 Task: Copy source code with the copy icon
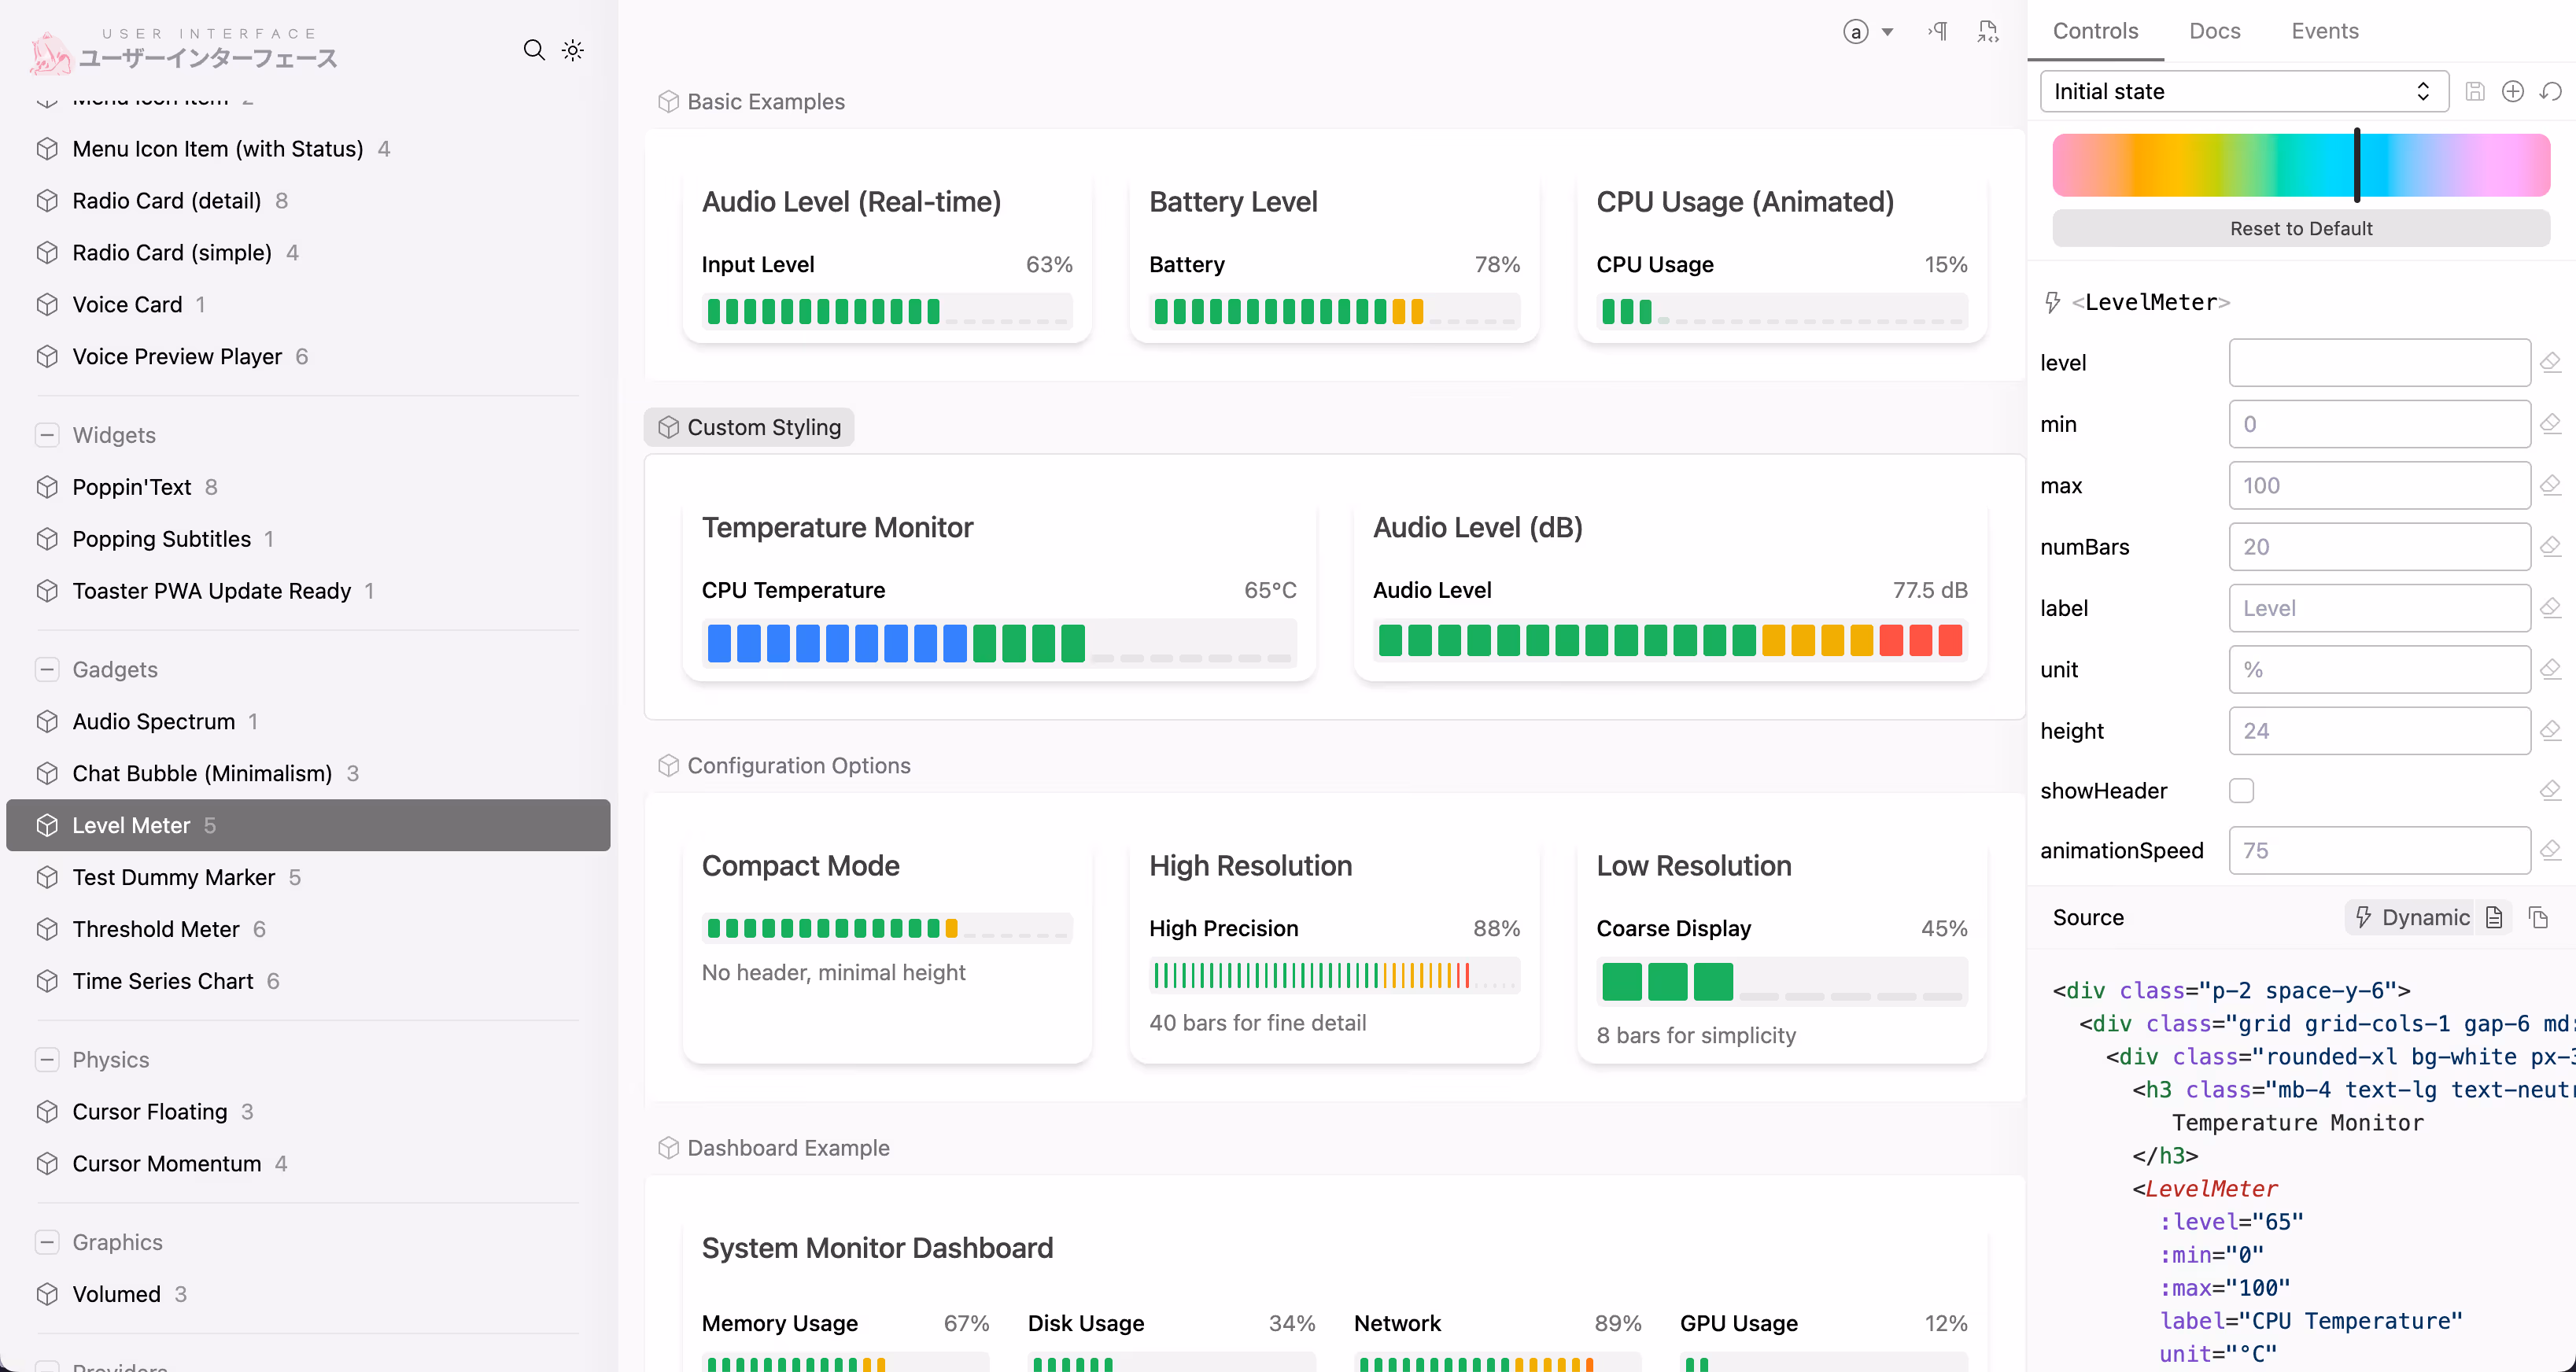point(2538,917)
